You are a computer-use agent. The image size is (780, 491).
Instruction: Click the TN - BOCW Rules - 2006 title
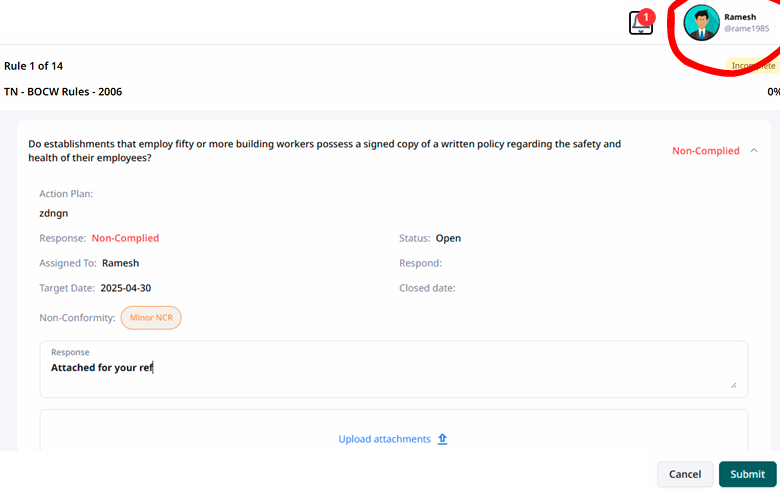(x=63, y=92)
